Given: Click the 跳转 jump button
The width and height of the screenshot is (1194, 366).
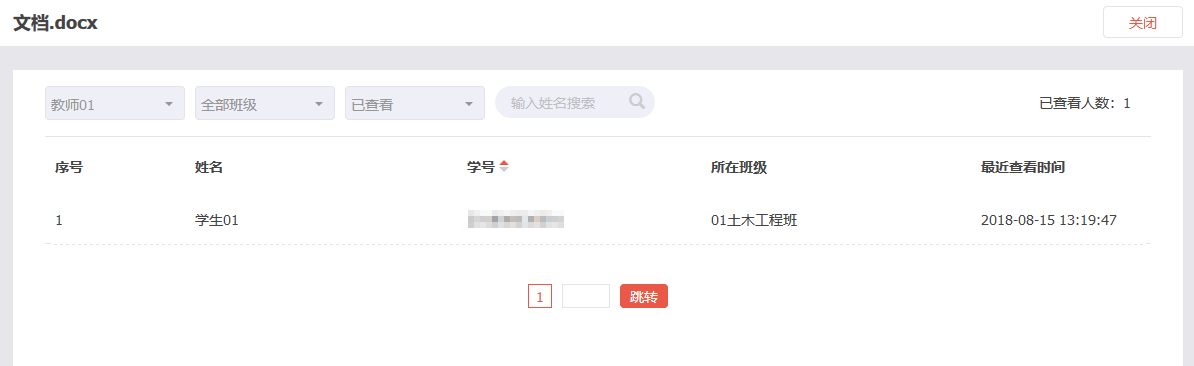Looking at the screenshot, I should pos(643,297).
